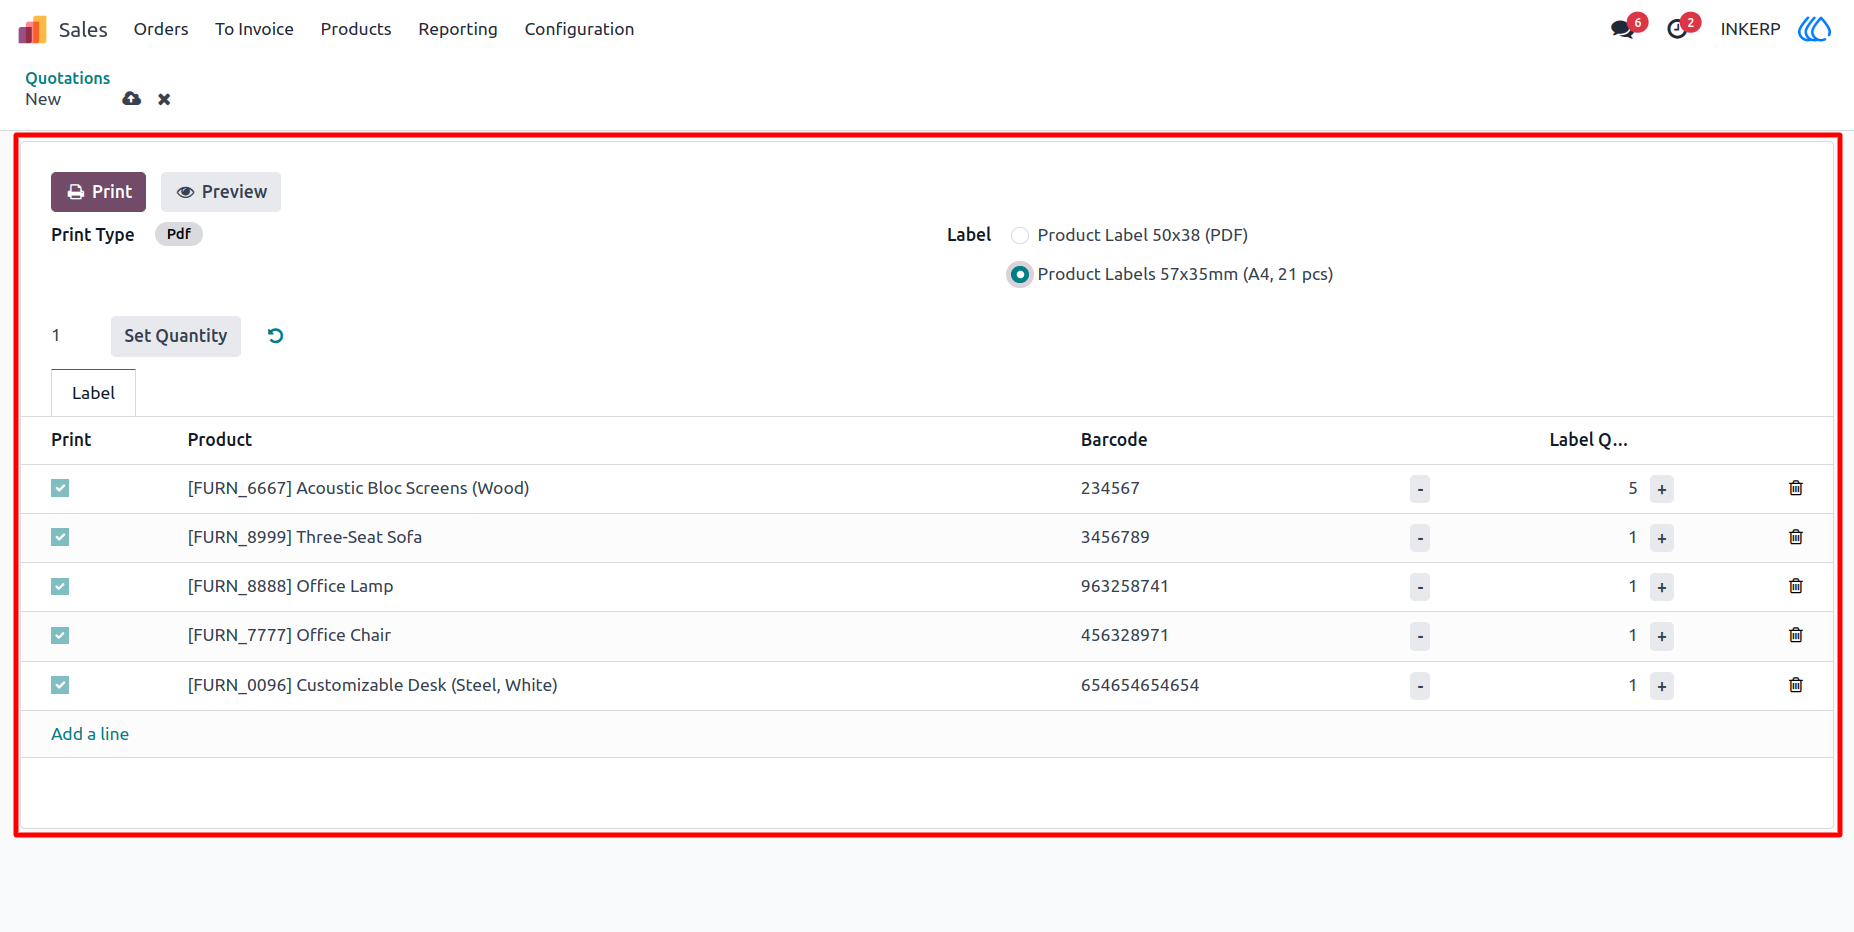Discard changes with the X icon
This screenshot has width=1854, height=932.
(x=164, y=99)
